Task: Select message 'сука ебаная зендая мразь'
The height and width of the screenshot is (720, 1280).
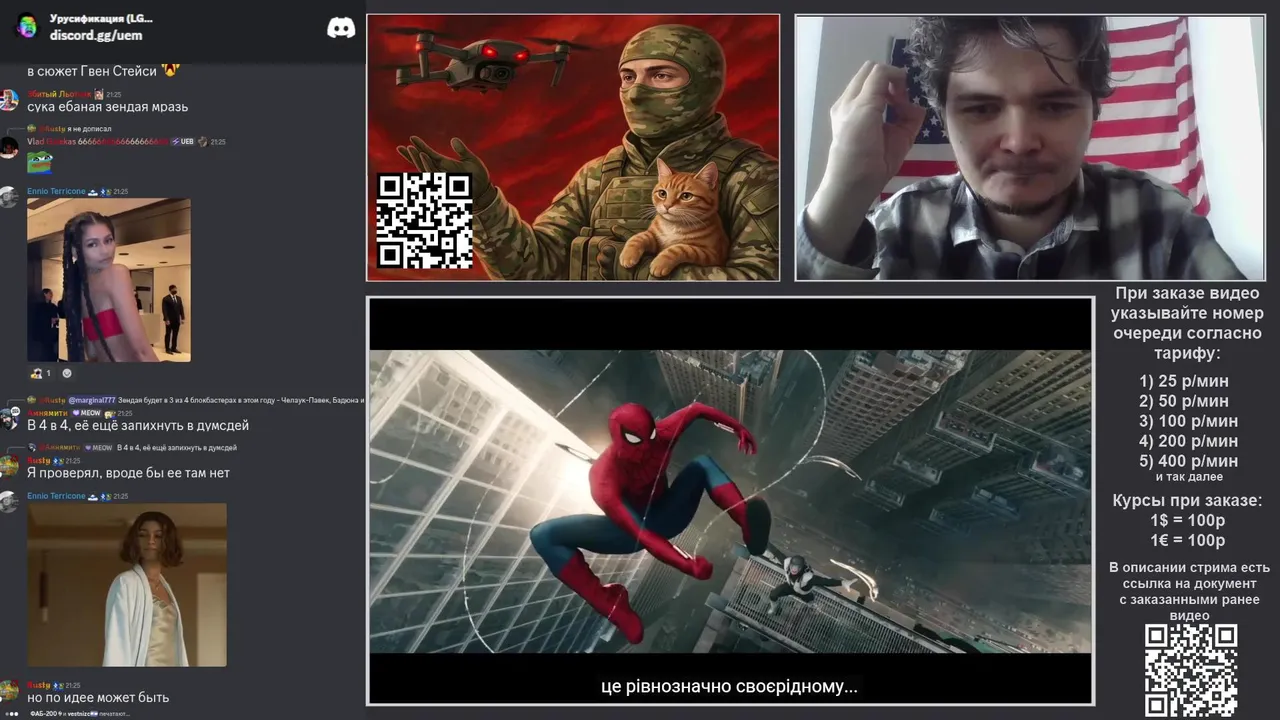Action: click(107, 106)
